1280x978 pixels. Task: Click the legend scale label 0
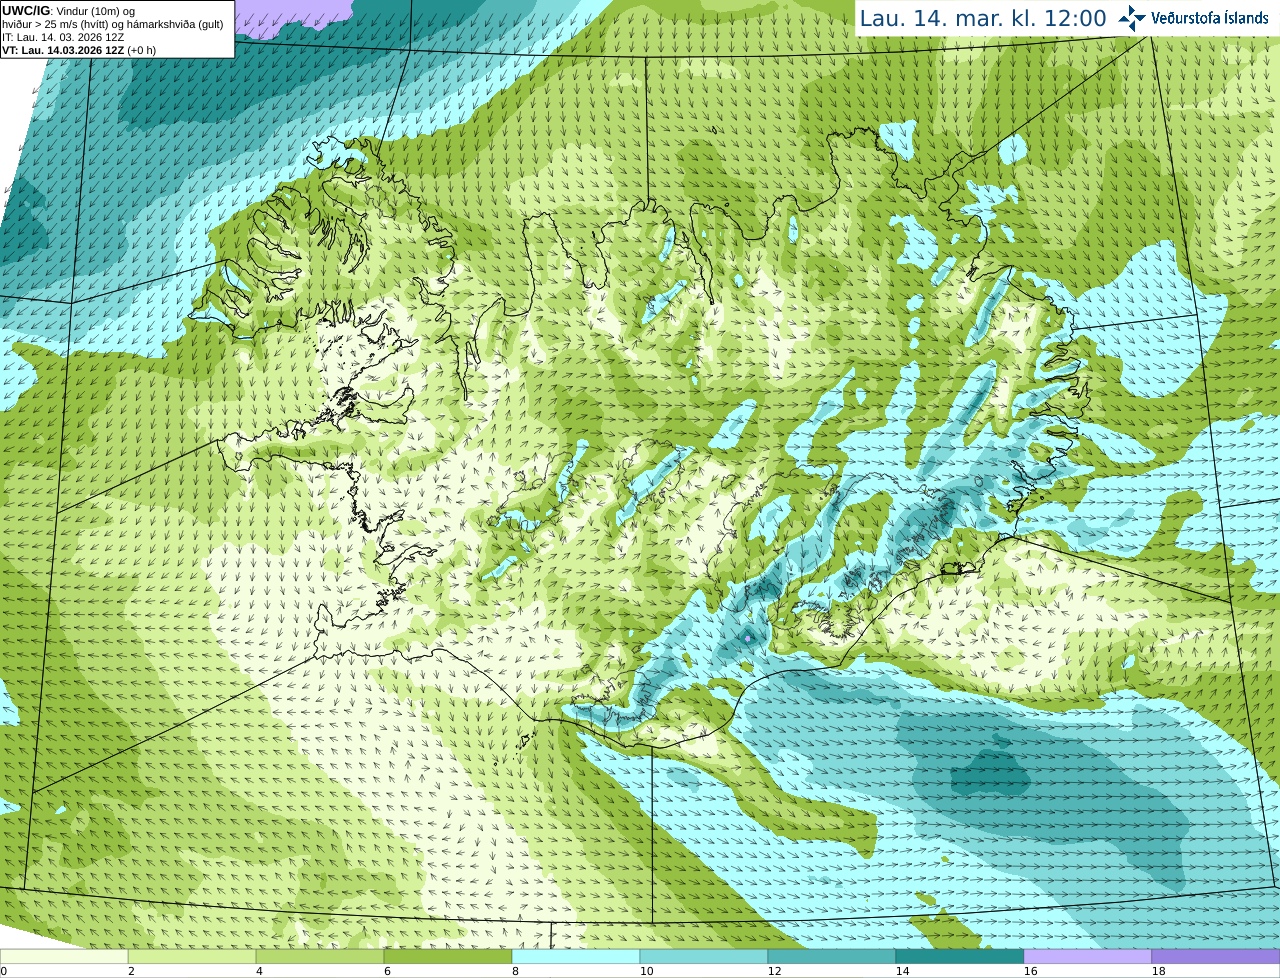pyautogui.click(x=4, y=971)
